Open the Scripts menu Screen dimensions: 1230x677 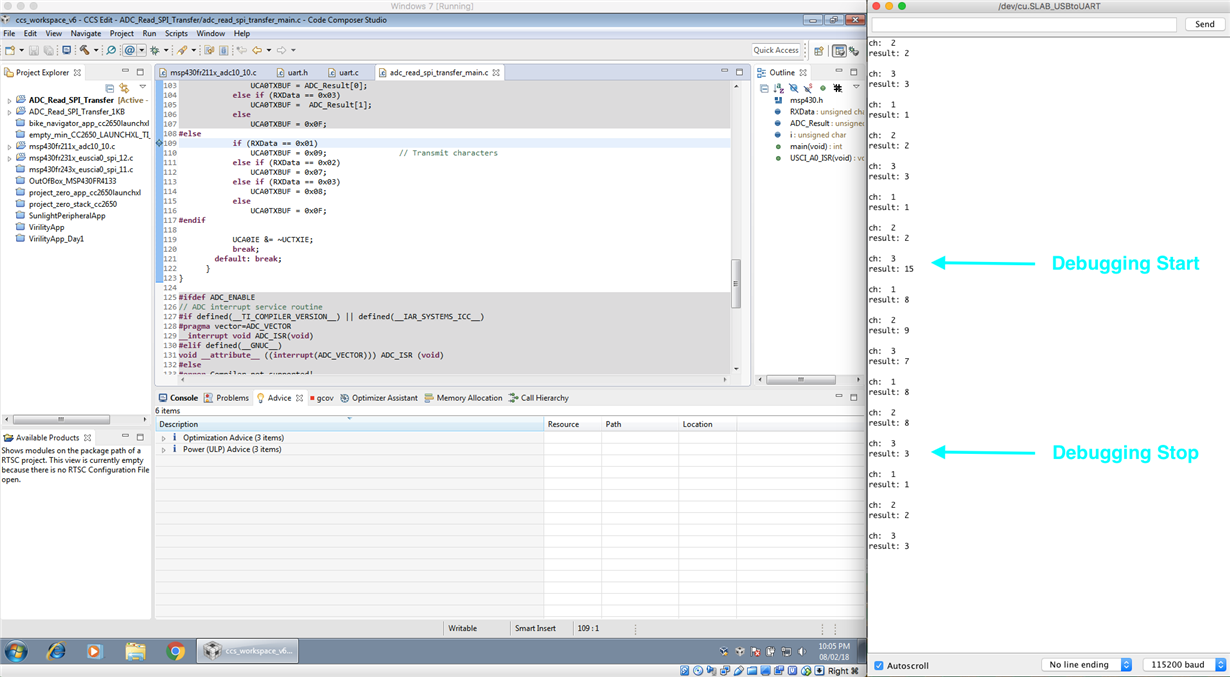tap(176, 33)
